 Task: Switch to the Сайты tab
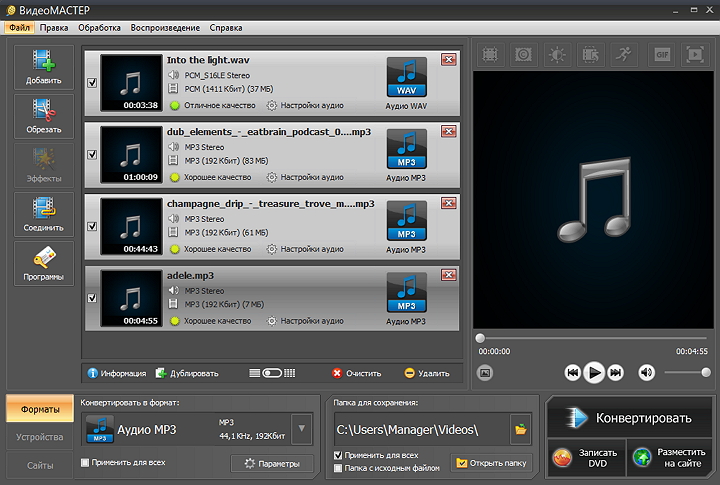(x=40, y=465)
